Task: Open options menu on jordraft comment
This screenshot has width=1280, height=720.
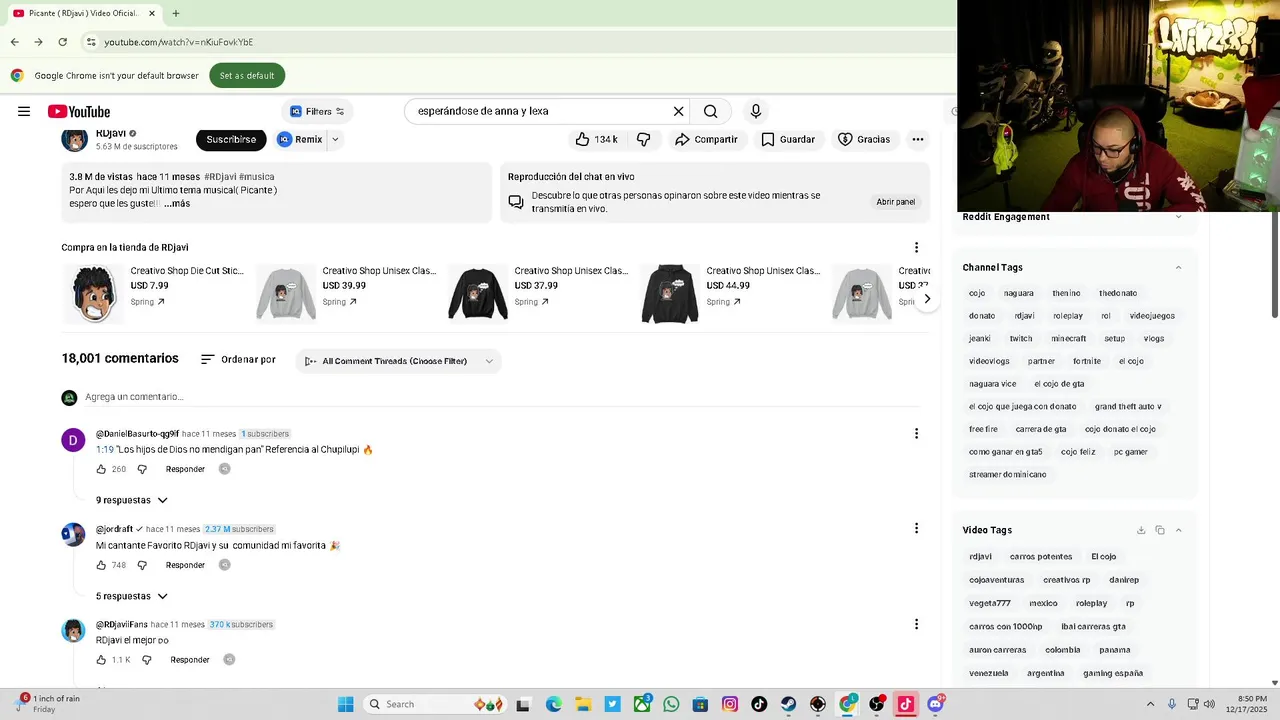Action: (916, 528)
